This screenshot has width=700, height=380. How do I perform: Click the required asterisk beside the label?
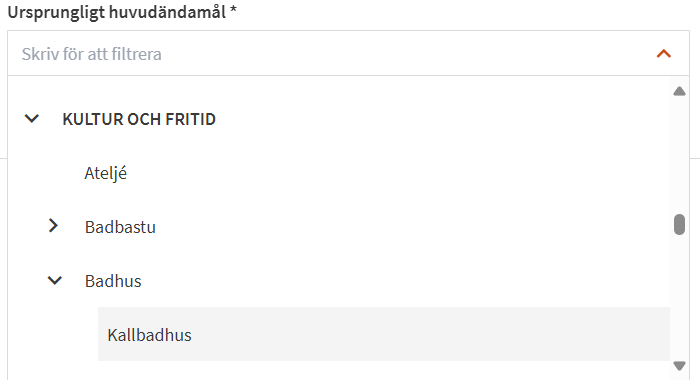click(233, 11)
